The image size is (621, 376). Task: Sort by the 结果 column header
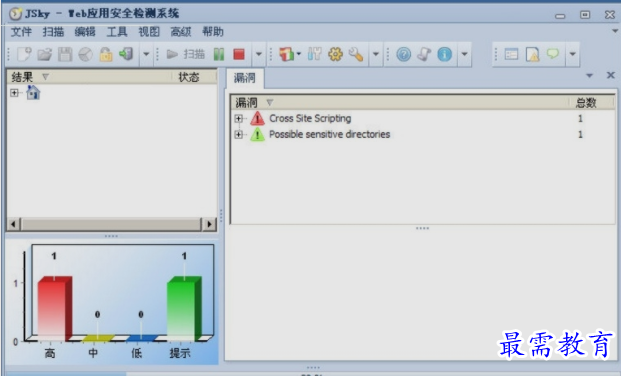click(x=89, y=77)
